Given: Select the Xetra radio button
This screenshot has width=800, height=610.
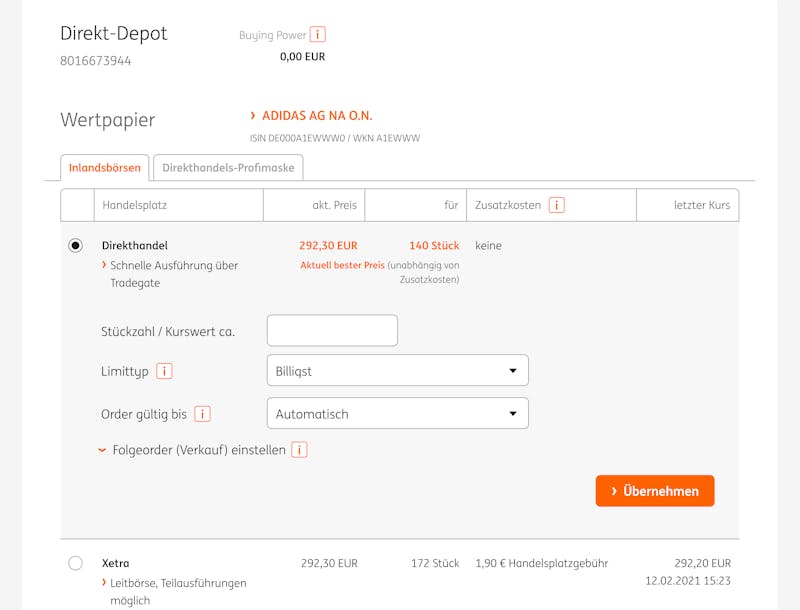Looking at the screenshot, I should [76, 563].
